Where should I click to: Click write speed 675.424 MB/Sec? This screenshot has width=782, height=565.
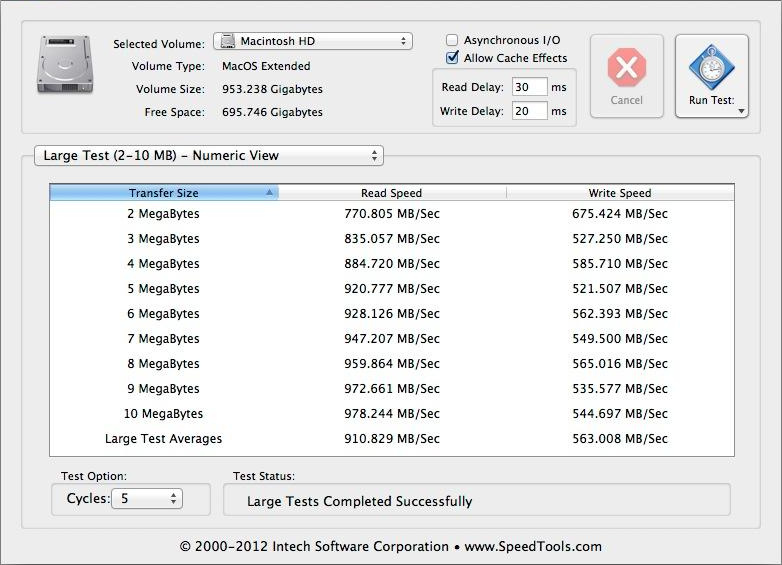(x=620, y=213)
